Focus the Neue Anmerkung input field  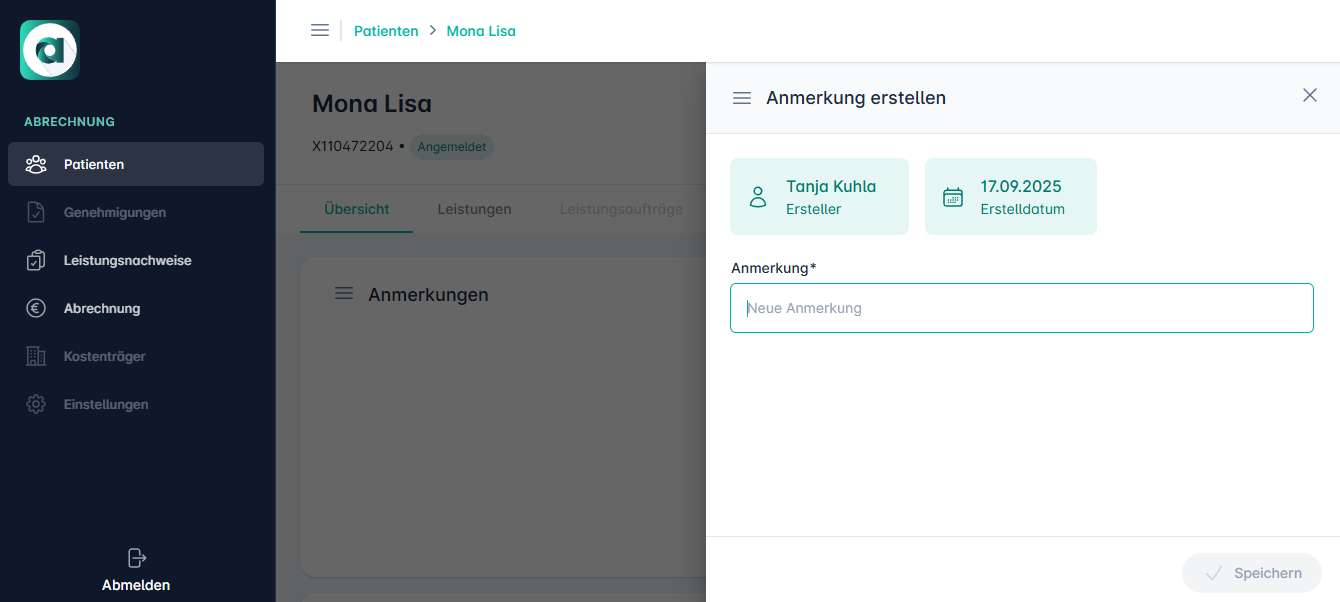coord(1021,308)
